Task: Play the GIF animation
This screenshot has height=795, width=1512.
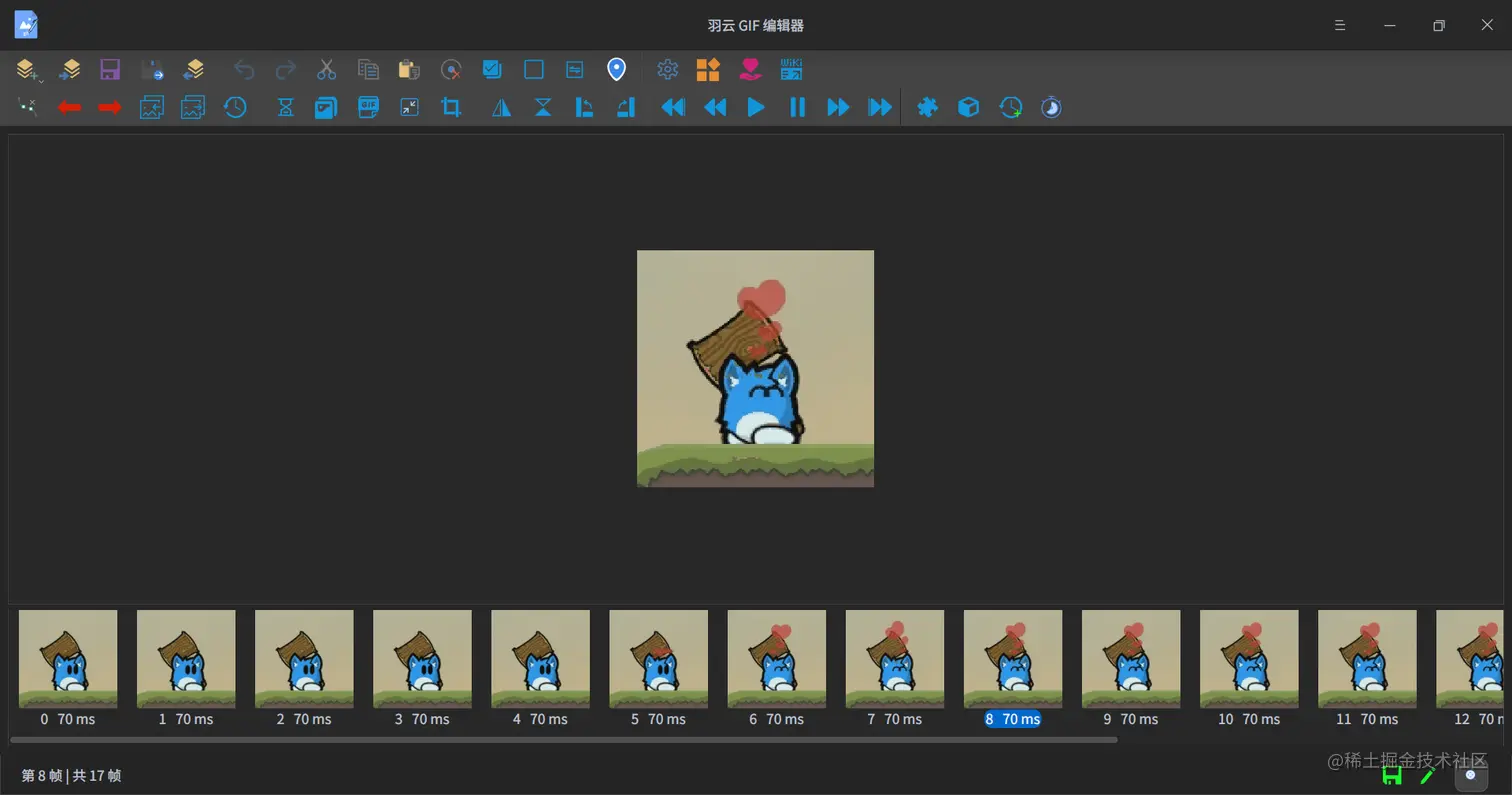Action: pyautogui.click(x=756, y=107)
